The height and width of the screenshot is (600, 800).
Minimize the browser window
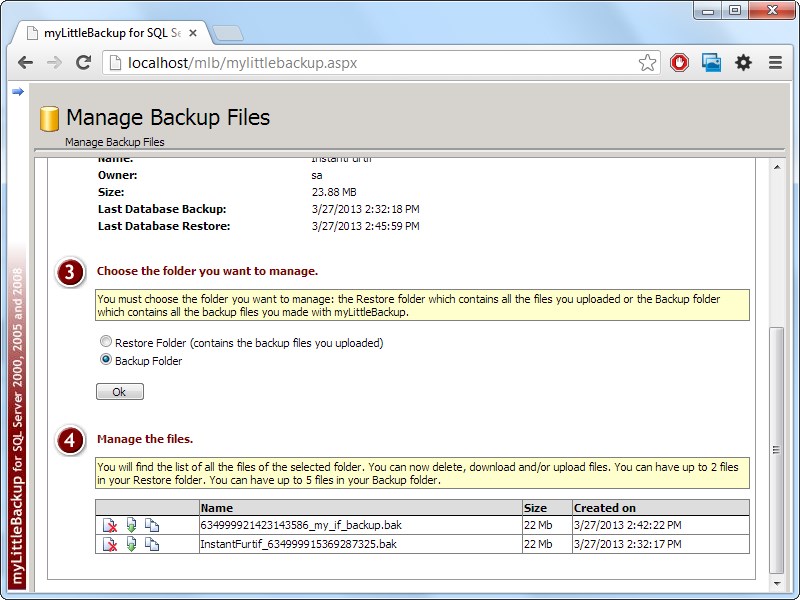(708, 10)
